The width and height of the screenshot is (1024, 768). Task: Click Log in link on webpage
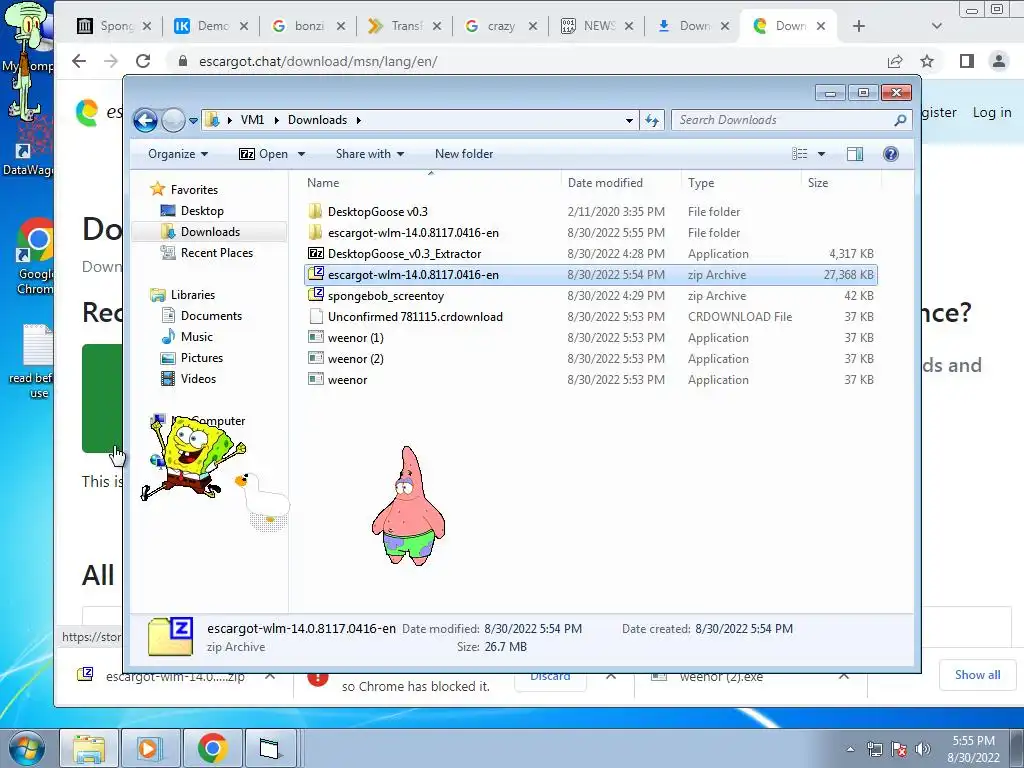pos(992,112)
